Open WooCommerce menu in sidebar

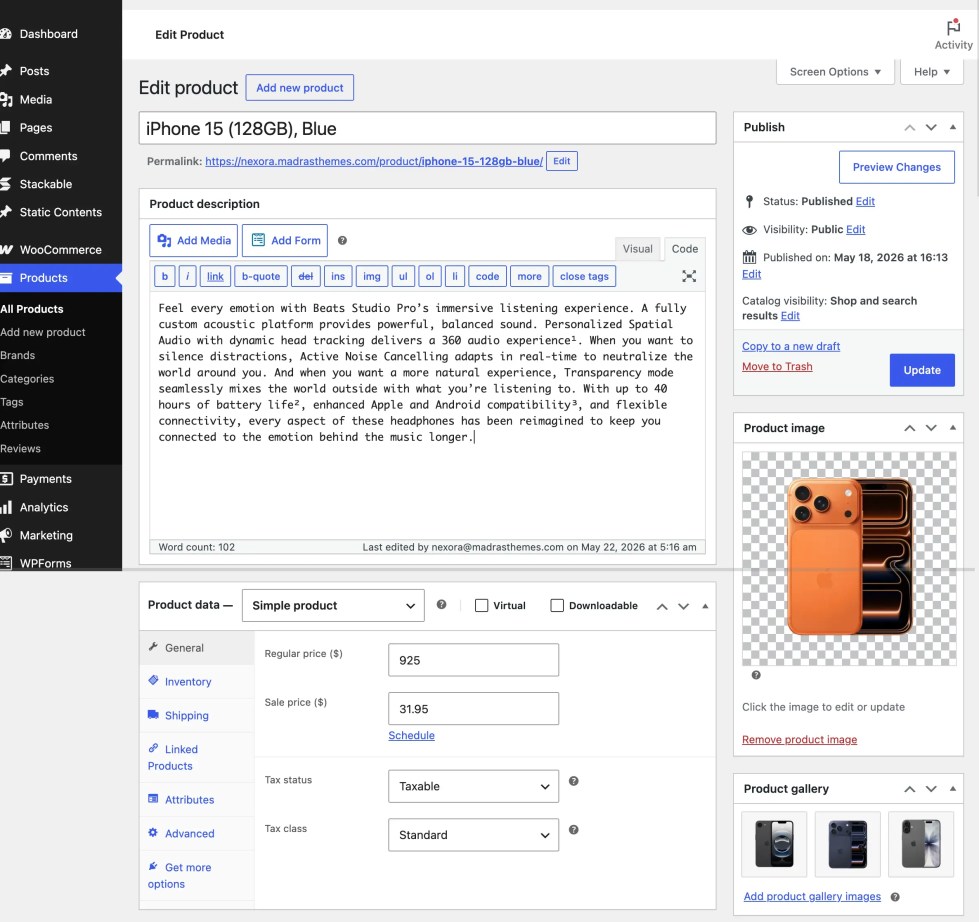tap(61, 250)
